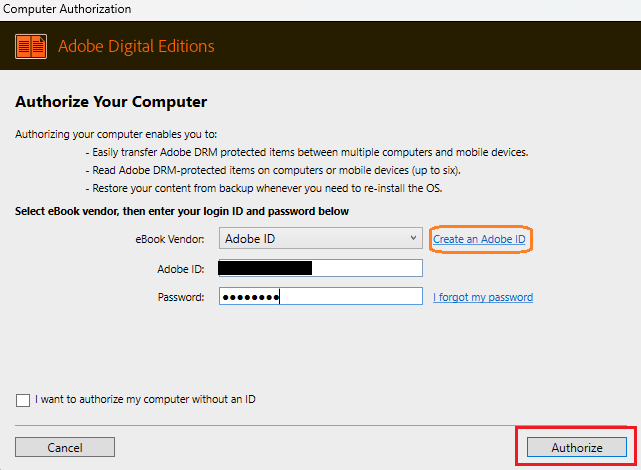This screenshot has height=470, width=641.
Task: Click the Password field label
Action: 181,297
